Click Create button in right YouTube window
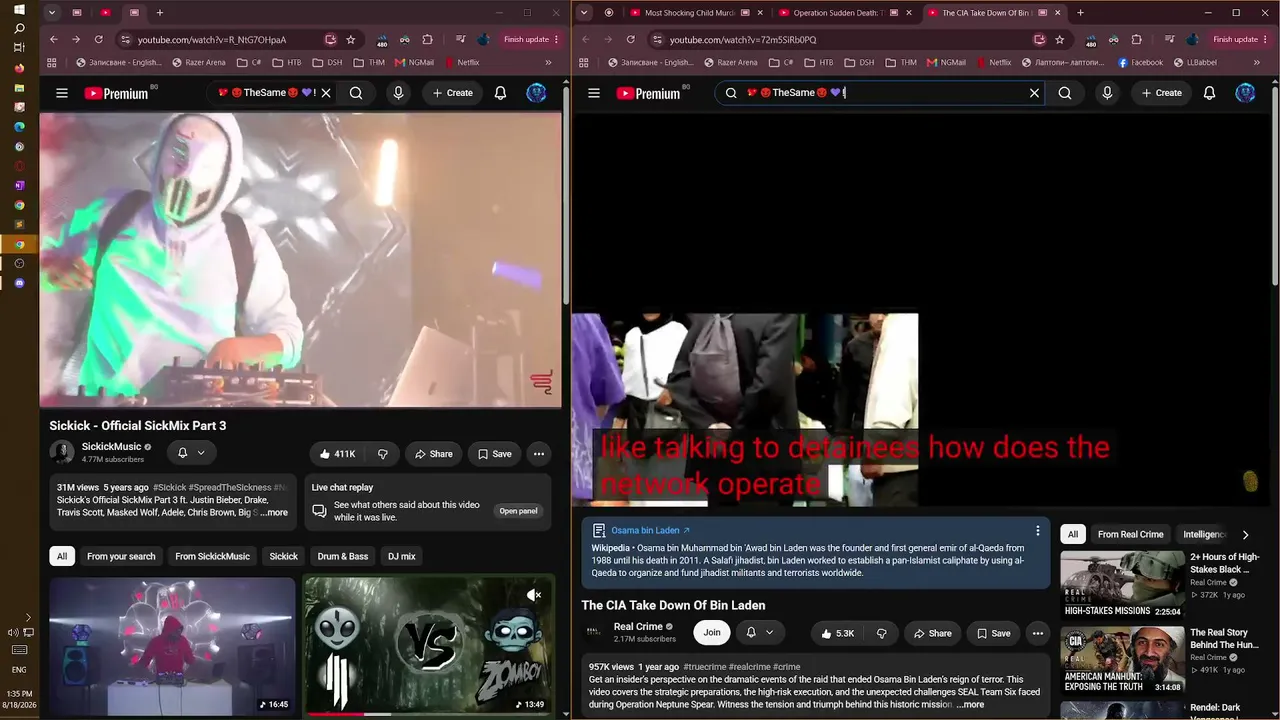 pyautogui.click(x=1161, y=93)
